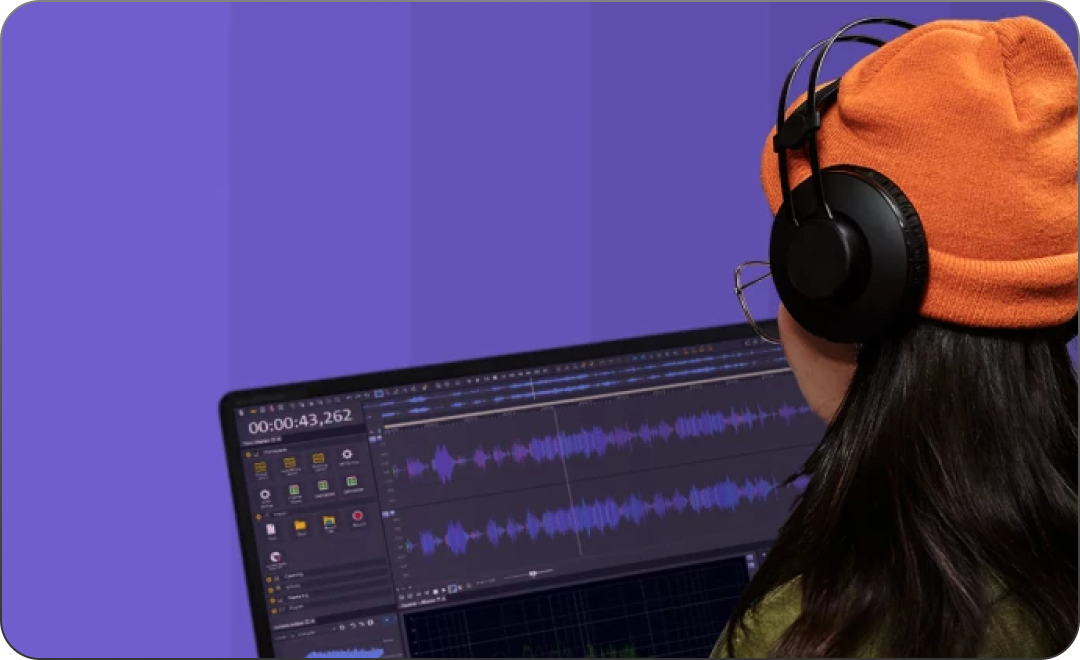Click the folder icon containing a blue picture
The width and height of the screenshot is (1080, 660).
pos(329,522)
